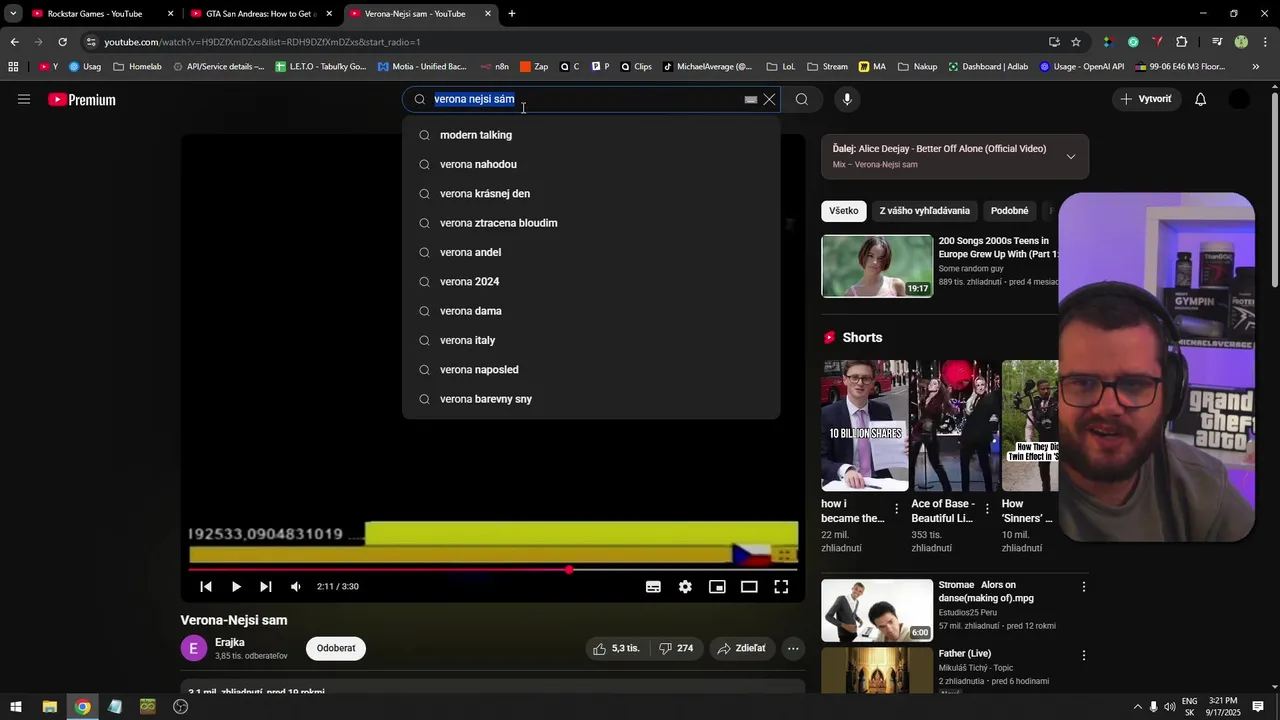Viewport: 1280px width, 720px height.
Task: Open the Father (Live) video title
Action: coord(964,653)
